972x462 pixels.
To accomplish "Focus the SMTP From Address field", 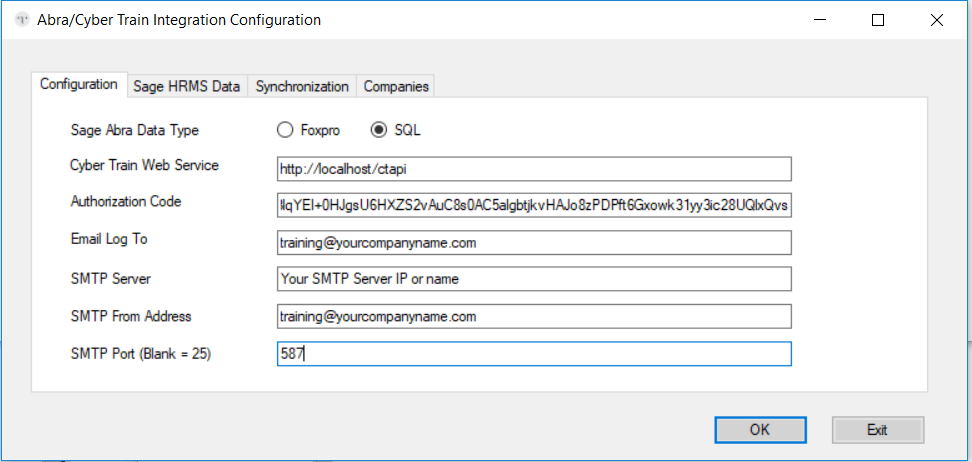I will (x=534, y=316).
